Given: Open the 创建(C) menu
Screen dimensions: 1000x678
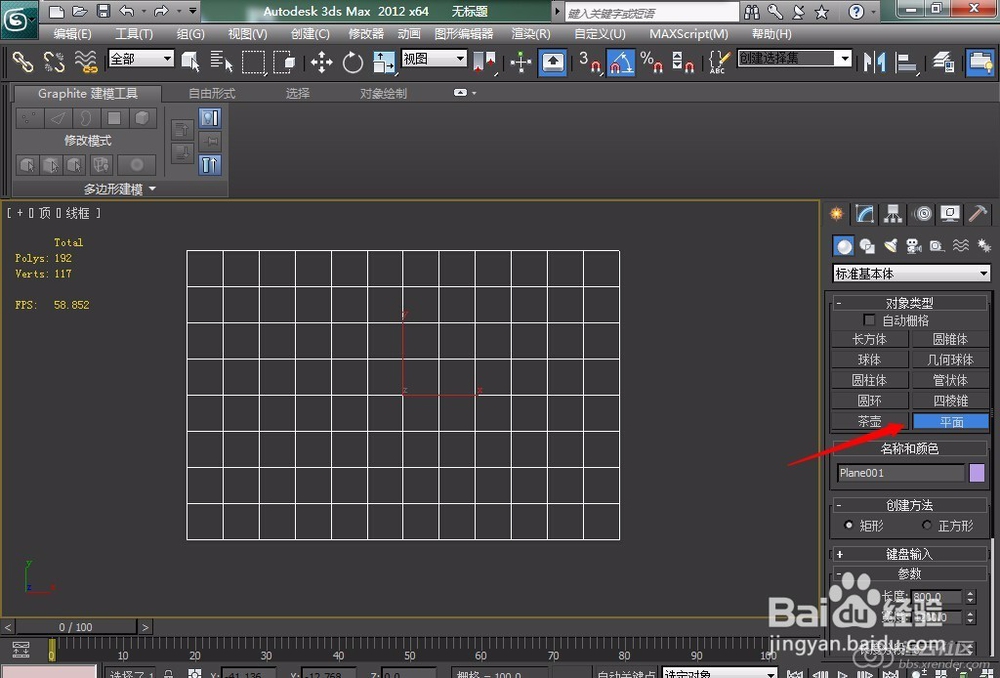Looking at the screenshot, I should tap(310, 34).
